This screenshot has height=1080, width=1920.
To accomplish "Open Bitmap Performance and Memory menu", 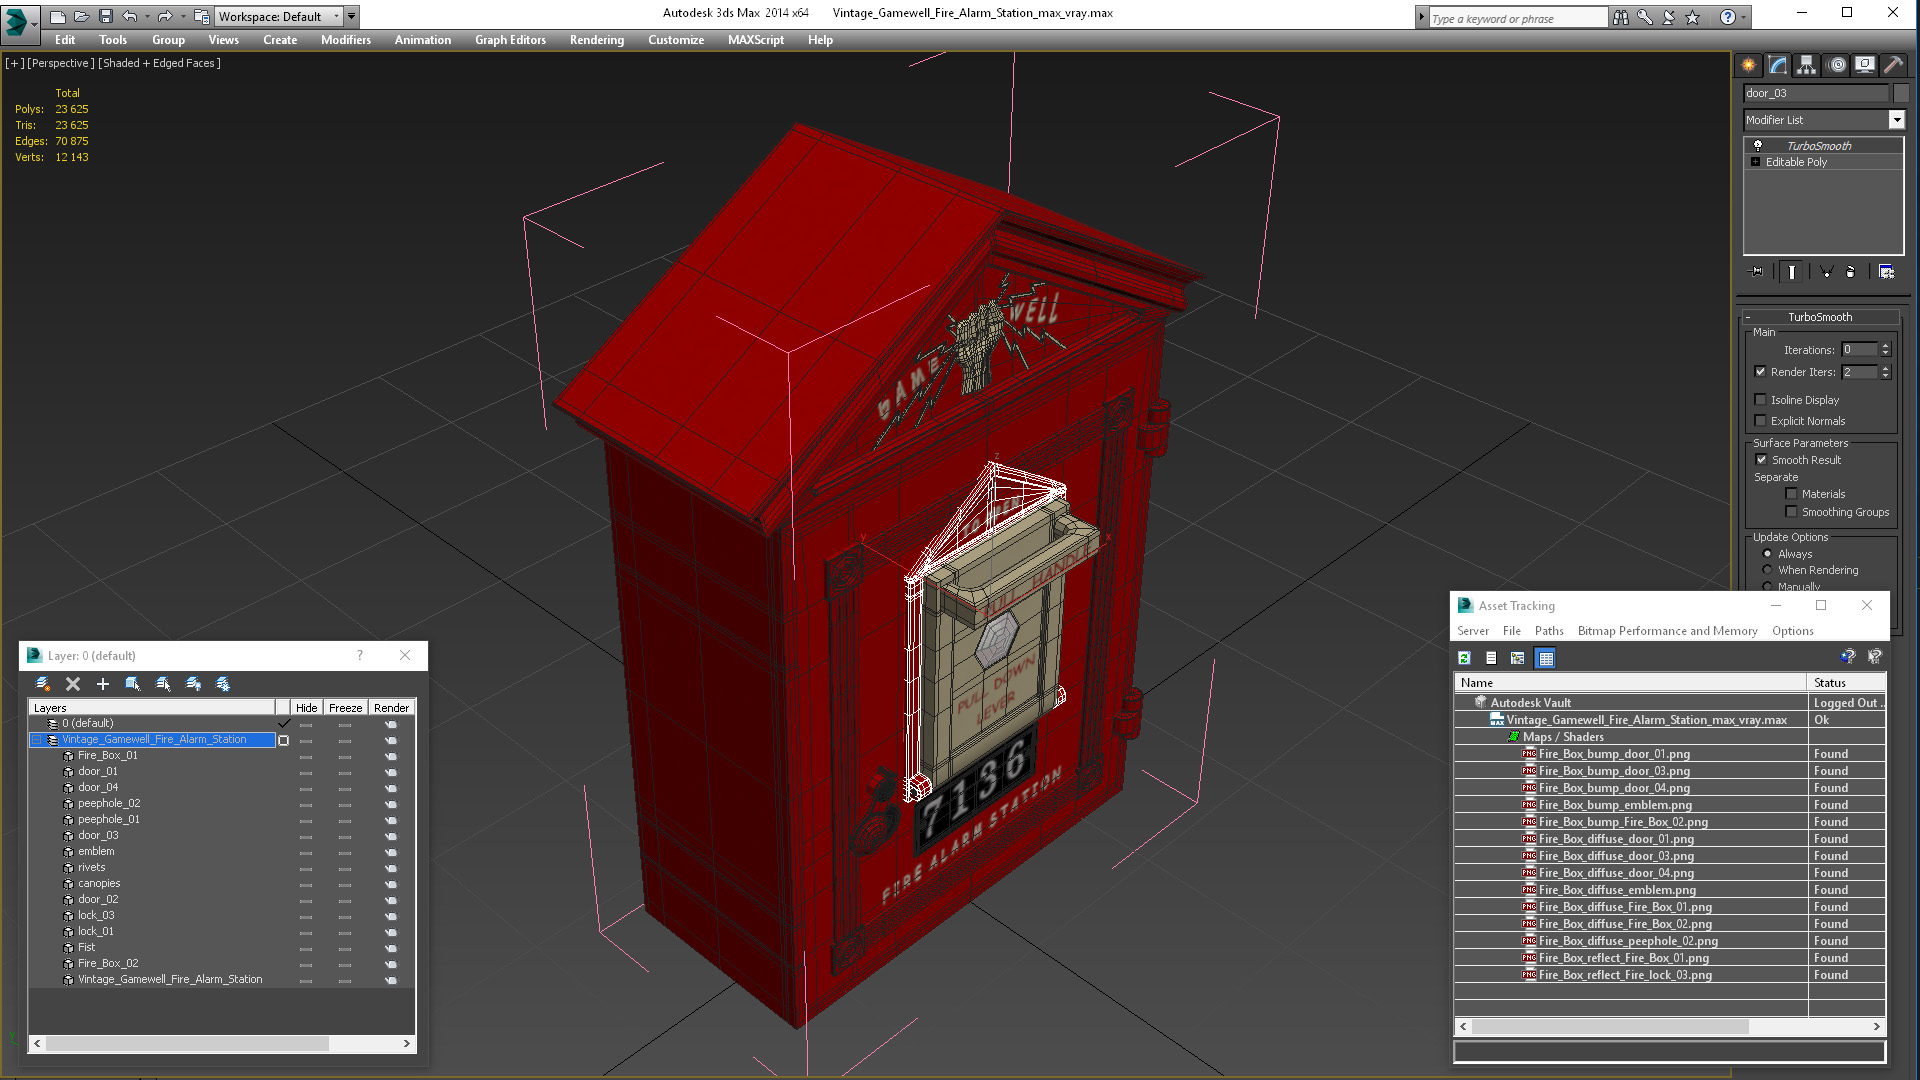I will [1667, 631].
